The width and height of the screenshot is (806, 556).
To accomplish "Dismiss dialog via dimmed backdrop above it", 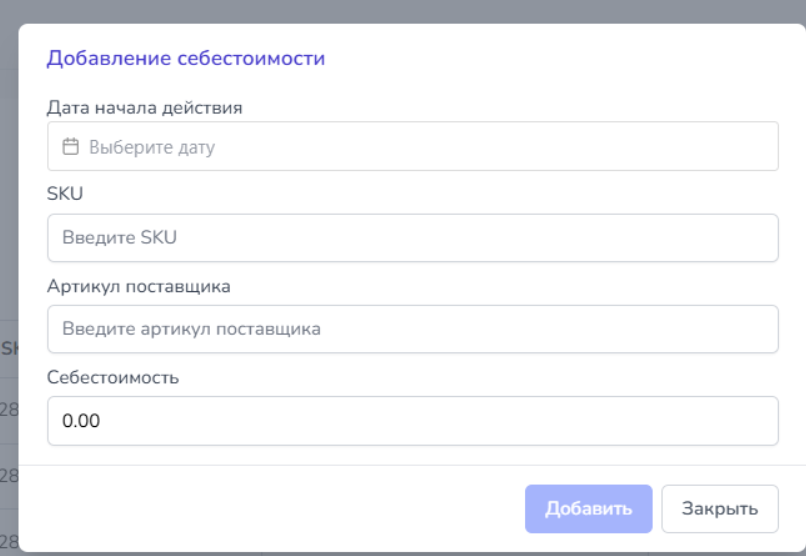I will 400,11.
